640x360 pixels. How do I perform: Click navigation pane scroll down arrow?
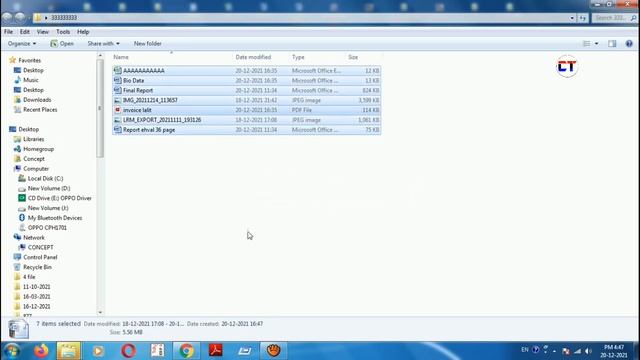tap(100, 313)
